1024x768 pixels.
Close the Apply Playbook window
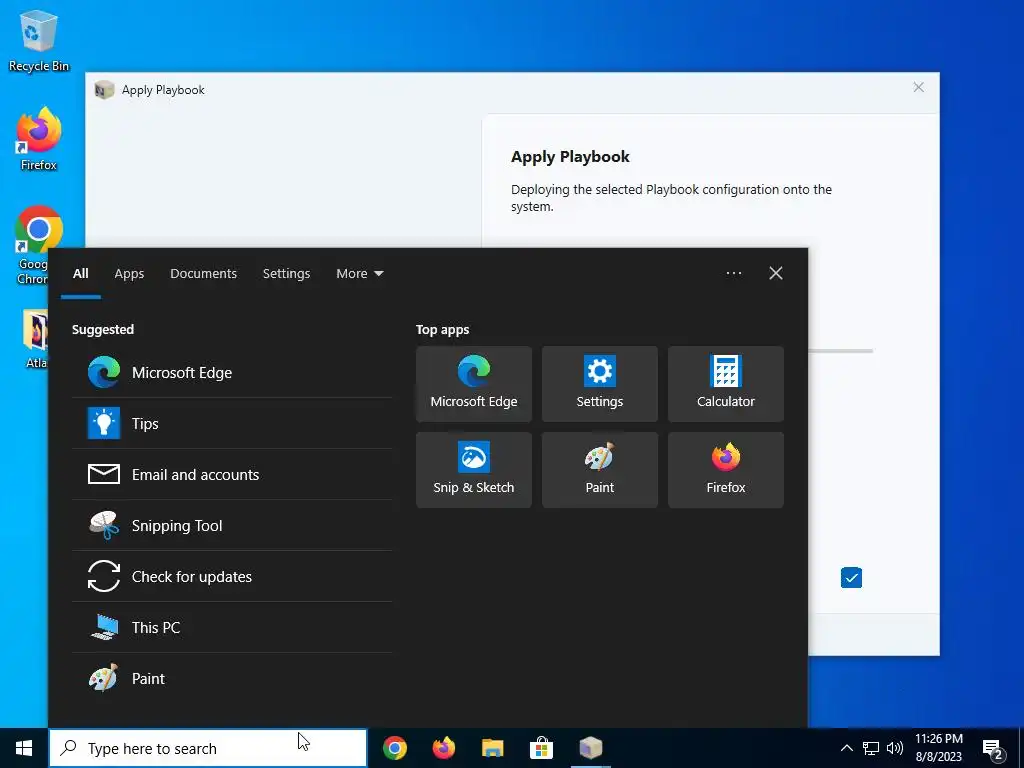918,87
